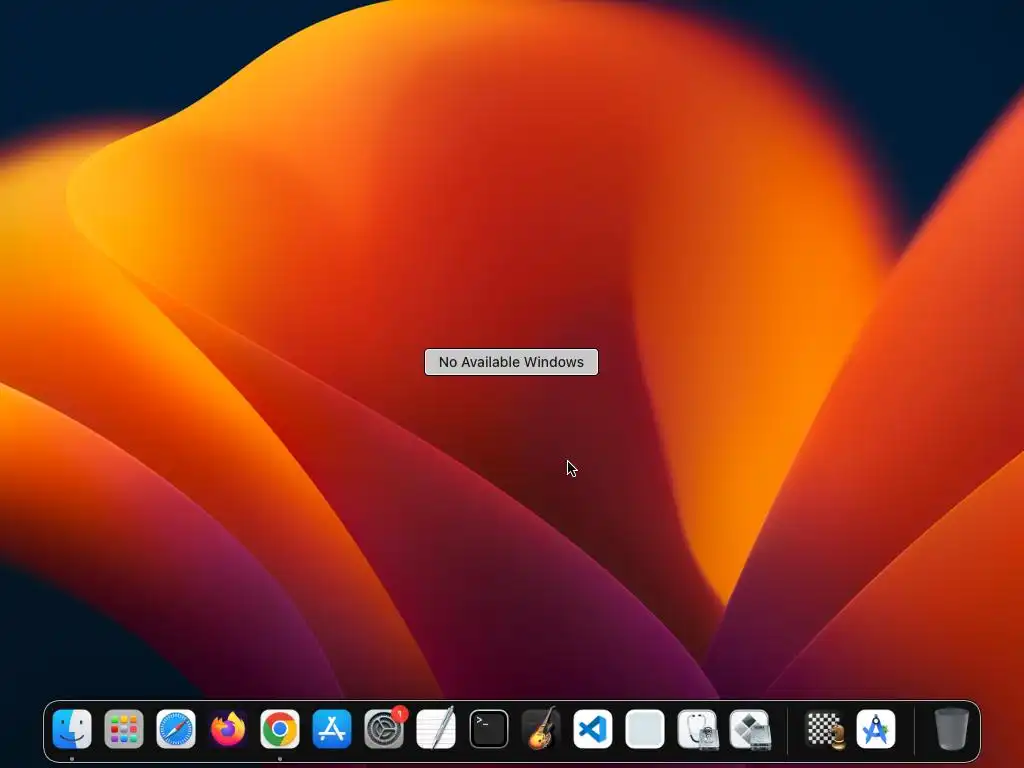1024x768 pixels.
Task: Open Boot Camp Assistant in the Dock
Action: (x=750, y=729)
